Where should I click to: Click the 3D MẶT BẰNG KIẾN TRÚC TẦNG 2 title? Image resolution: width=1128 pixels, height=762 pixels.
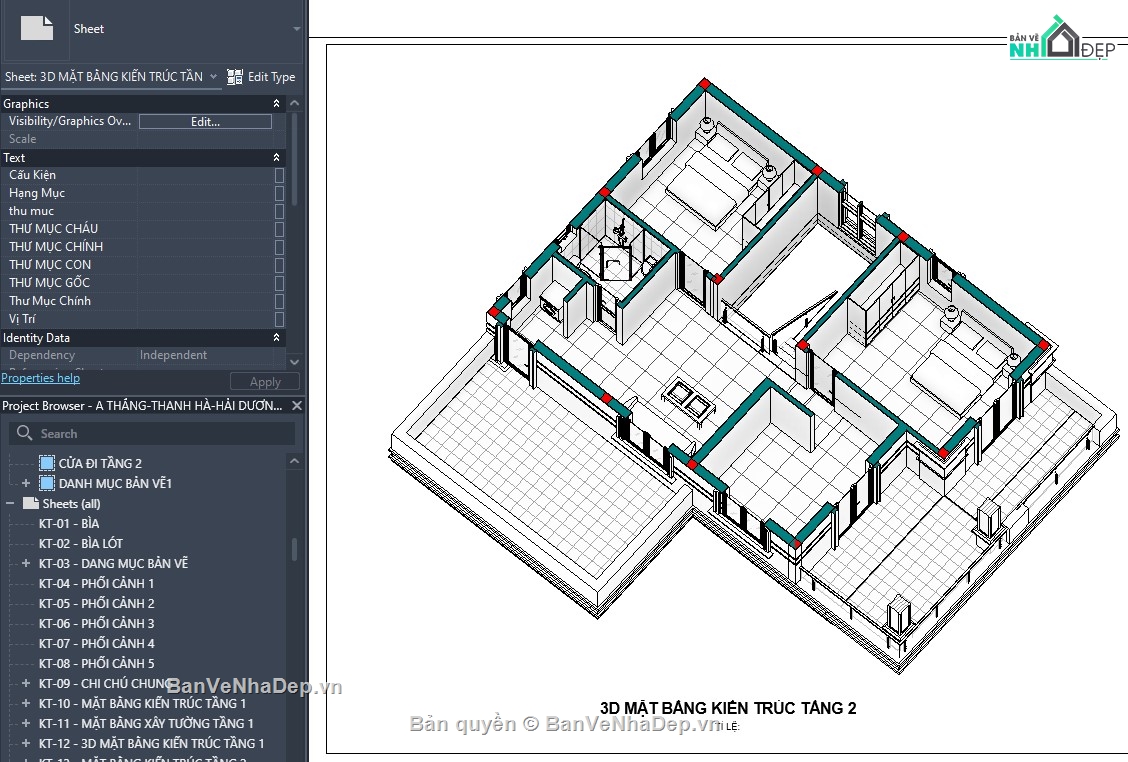pos(728,708)
